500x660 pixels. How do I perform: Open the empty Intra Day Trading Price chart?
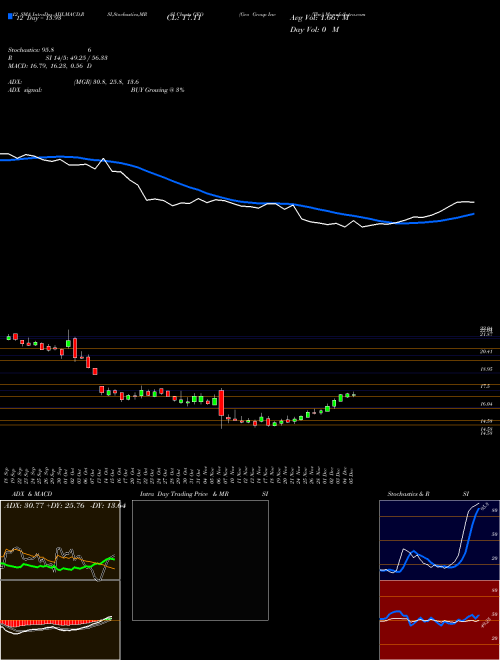[x=200, y=560]
